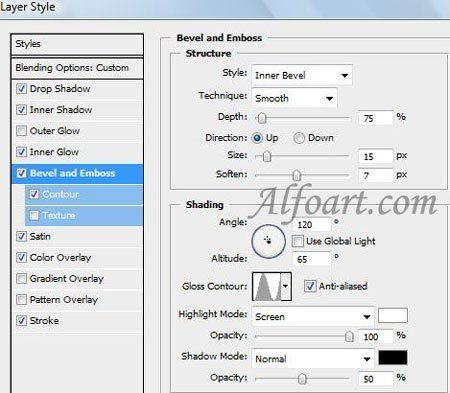Toggle the Inner Glow checkbox
This screenshot has height=393, width=450.
(21, 152)
